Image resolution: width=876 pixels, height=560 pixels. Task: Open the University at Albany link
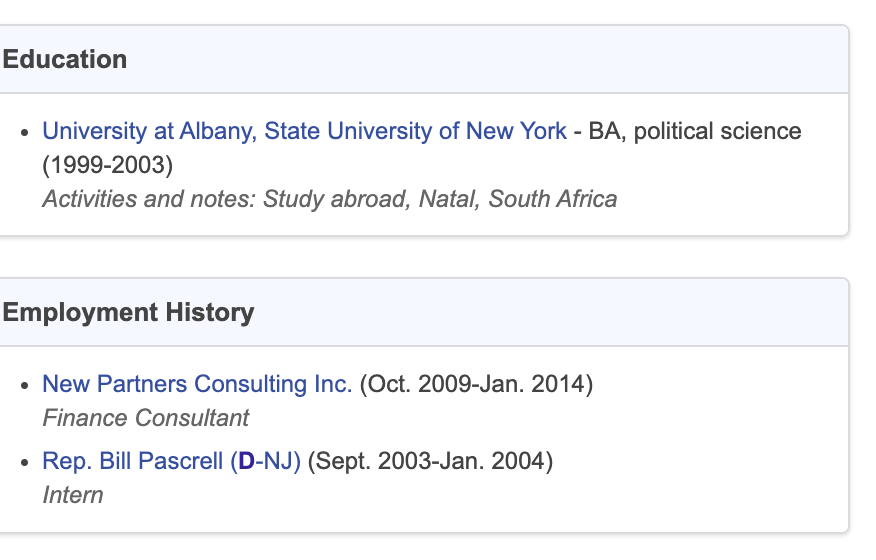[x=304, y=131]
